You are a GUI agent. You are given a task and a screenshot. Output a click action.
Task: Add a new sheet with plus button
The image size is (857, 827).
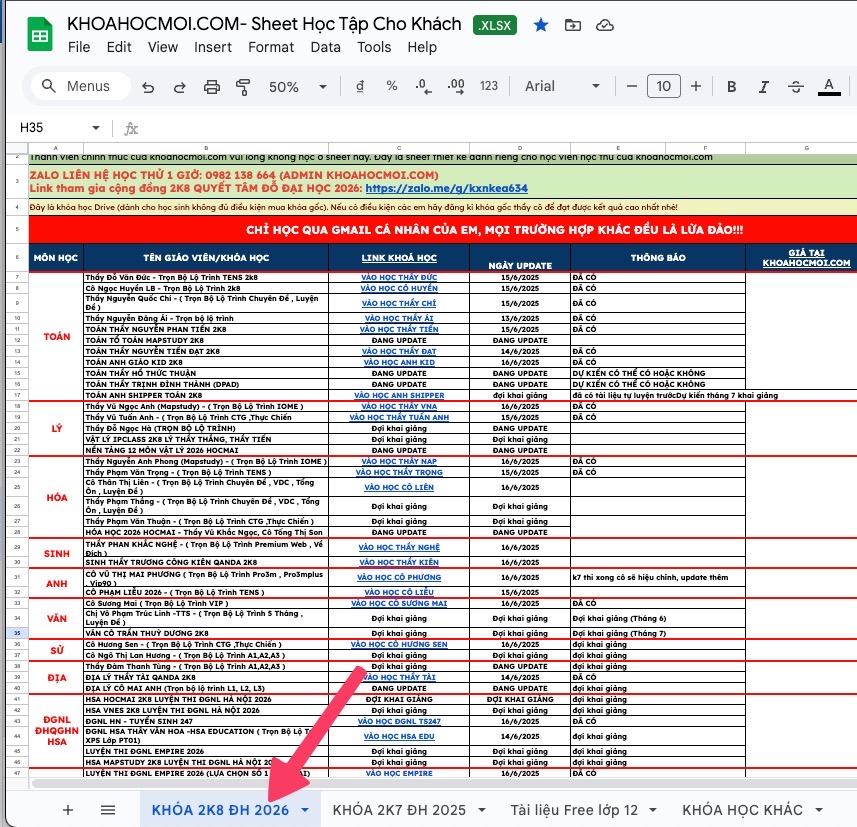click(x=68, y=810)
